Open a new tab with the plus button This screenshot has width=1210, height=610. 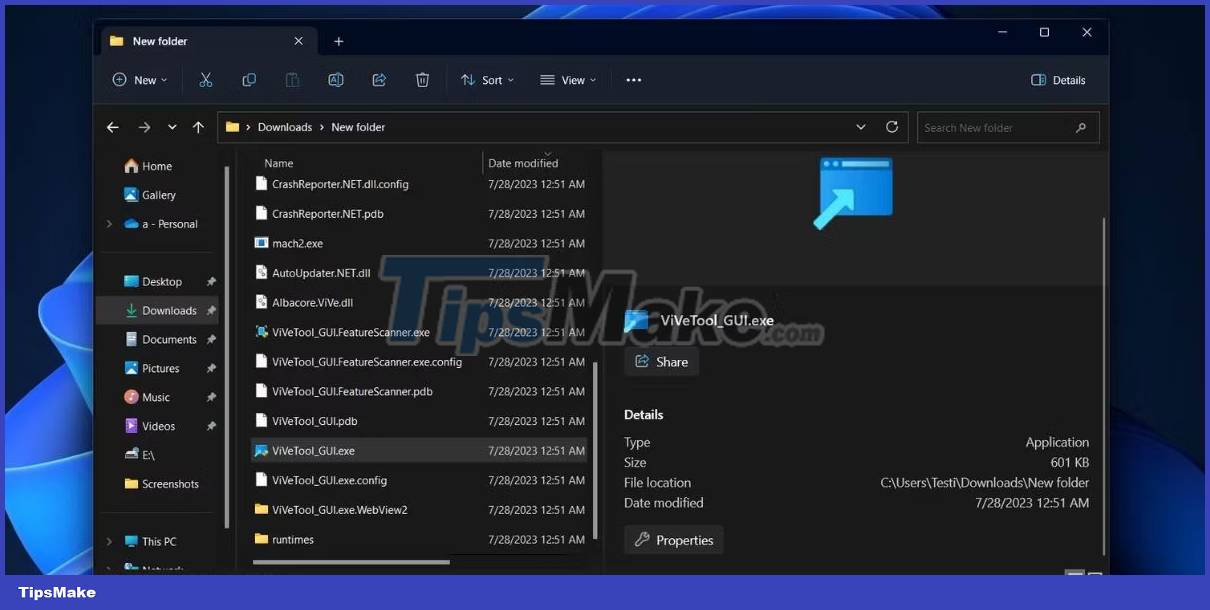click(338, 41)
